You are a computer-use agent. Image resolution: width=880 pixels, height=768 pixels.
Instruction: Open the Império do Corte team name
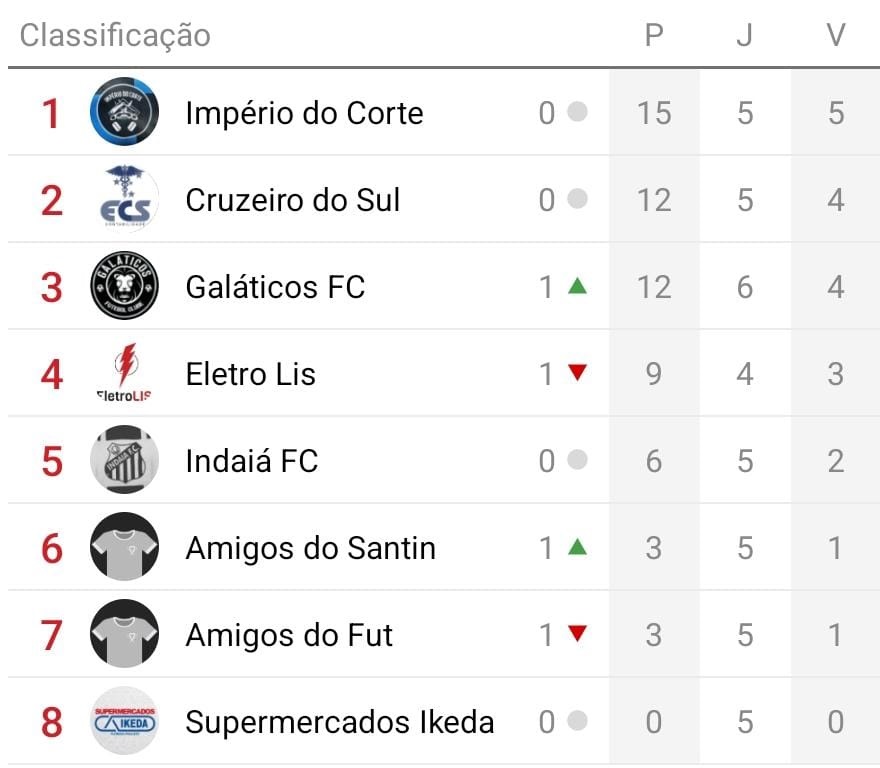click(x=304, y=113)
